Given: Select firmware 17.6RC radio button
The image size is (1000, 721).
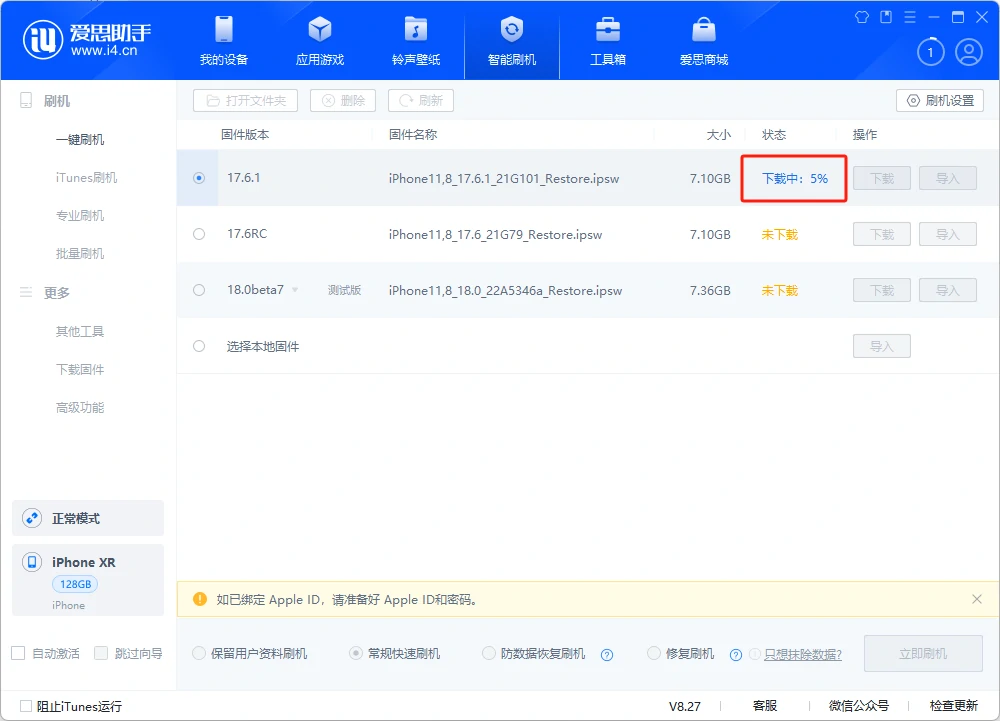Looking at the screenshot, I should pos(199,234).
